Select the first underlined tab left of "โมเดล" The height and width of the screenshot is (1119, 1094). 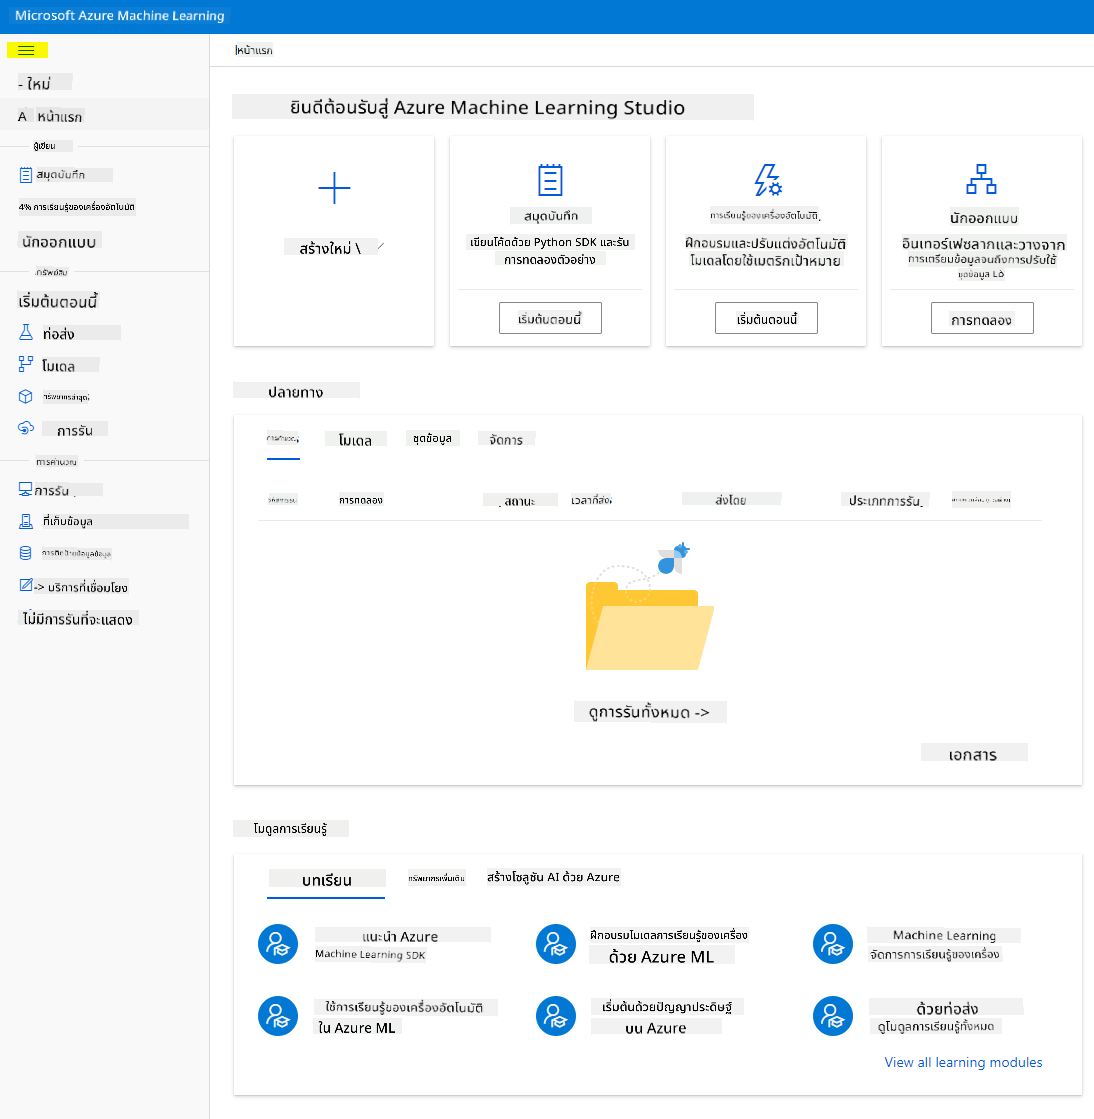(283, 439)
